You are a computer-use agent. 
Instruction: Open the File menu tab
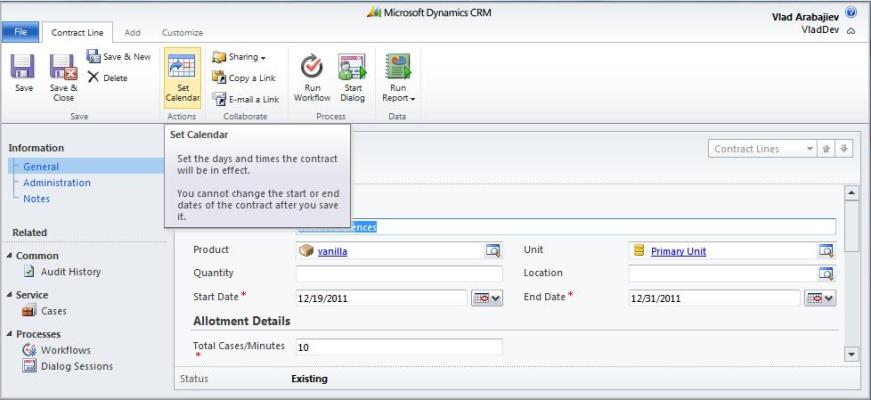[20, 32]
